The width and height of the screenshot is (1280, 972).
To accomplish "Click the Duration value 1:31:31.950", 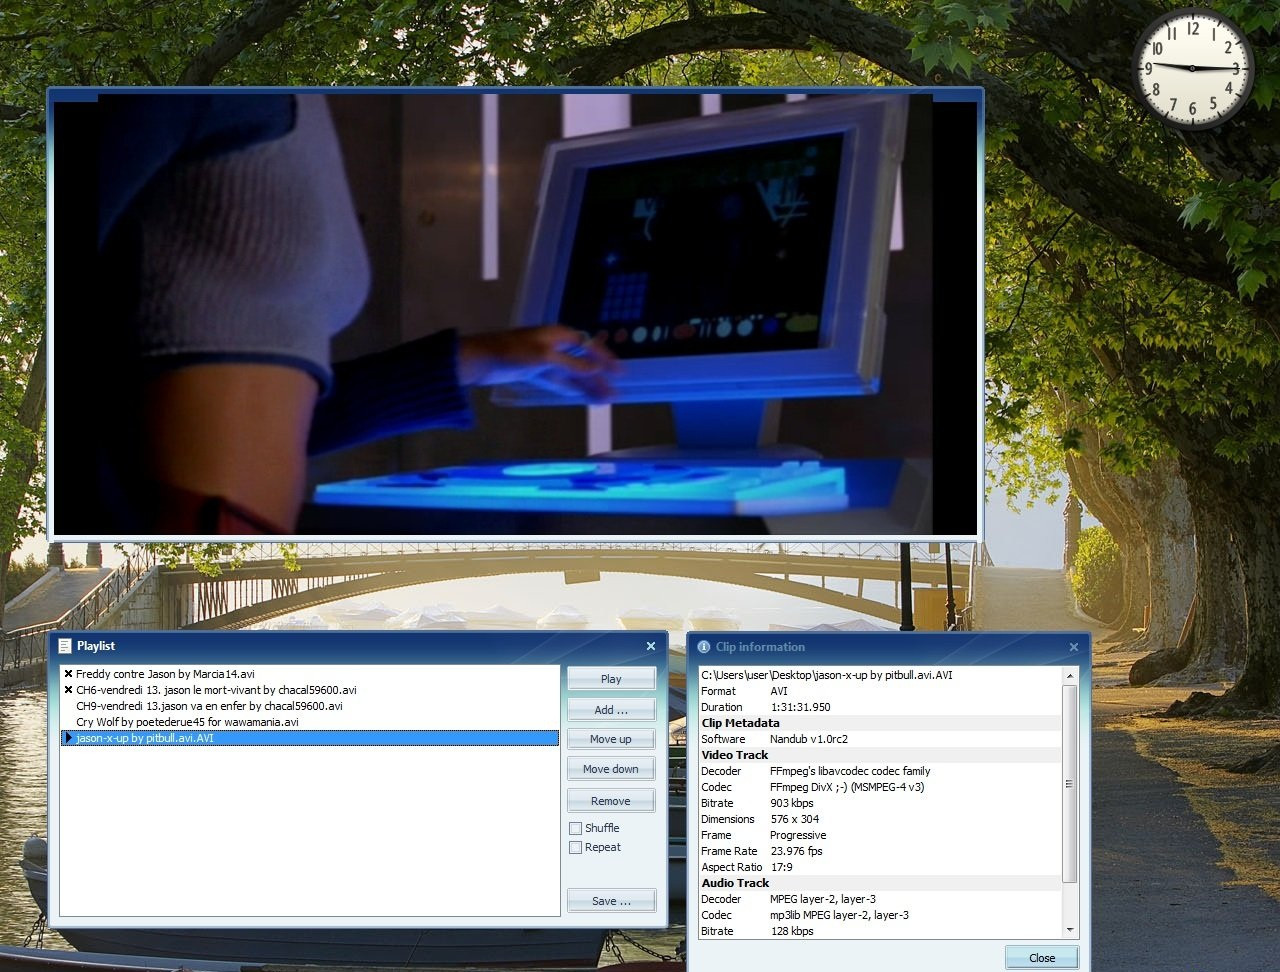I will click(800, 707).
